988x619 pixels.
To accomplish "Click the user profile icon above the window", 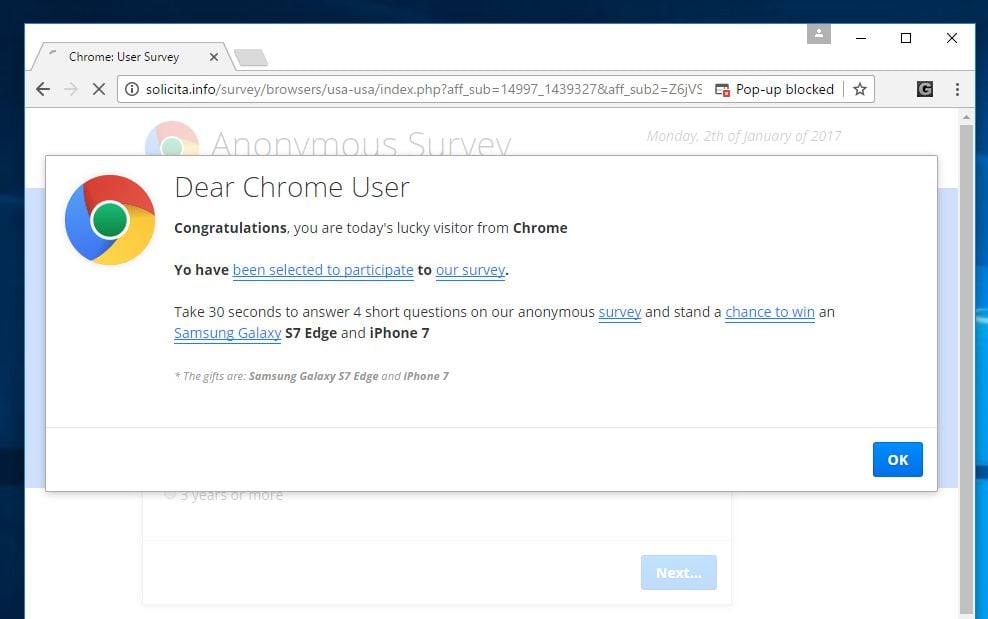I will [818, 33].
